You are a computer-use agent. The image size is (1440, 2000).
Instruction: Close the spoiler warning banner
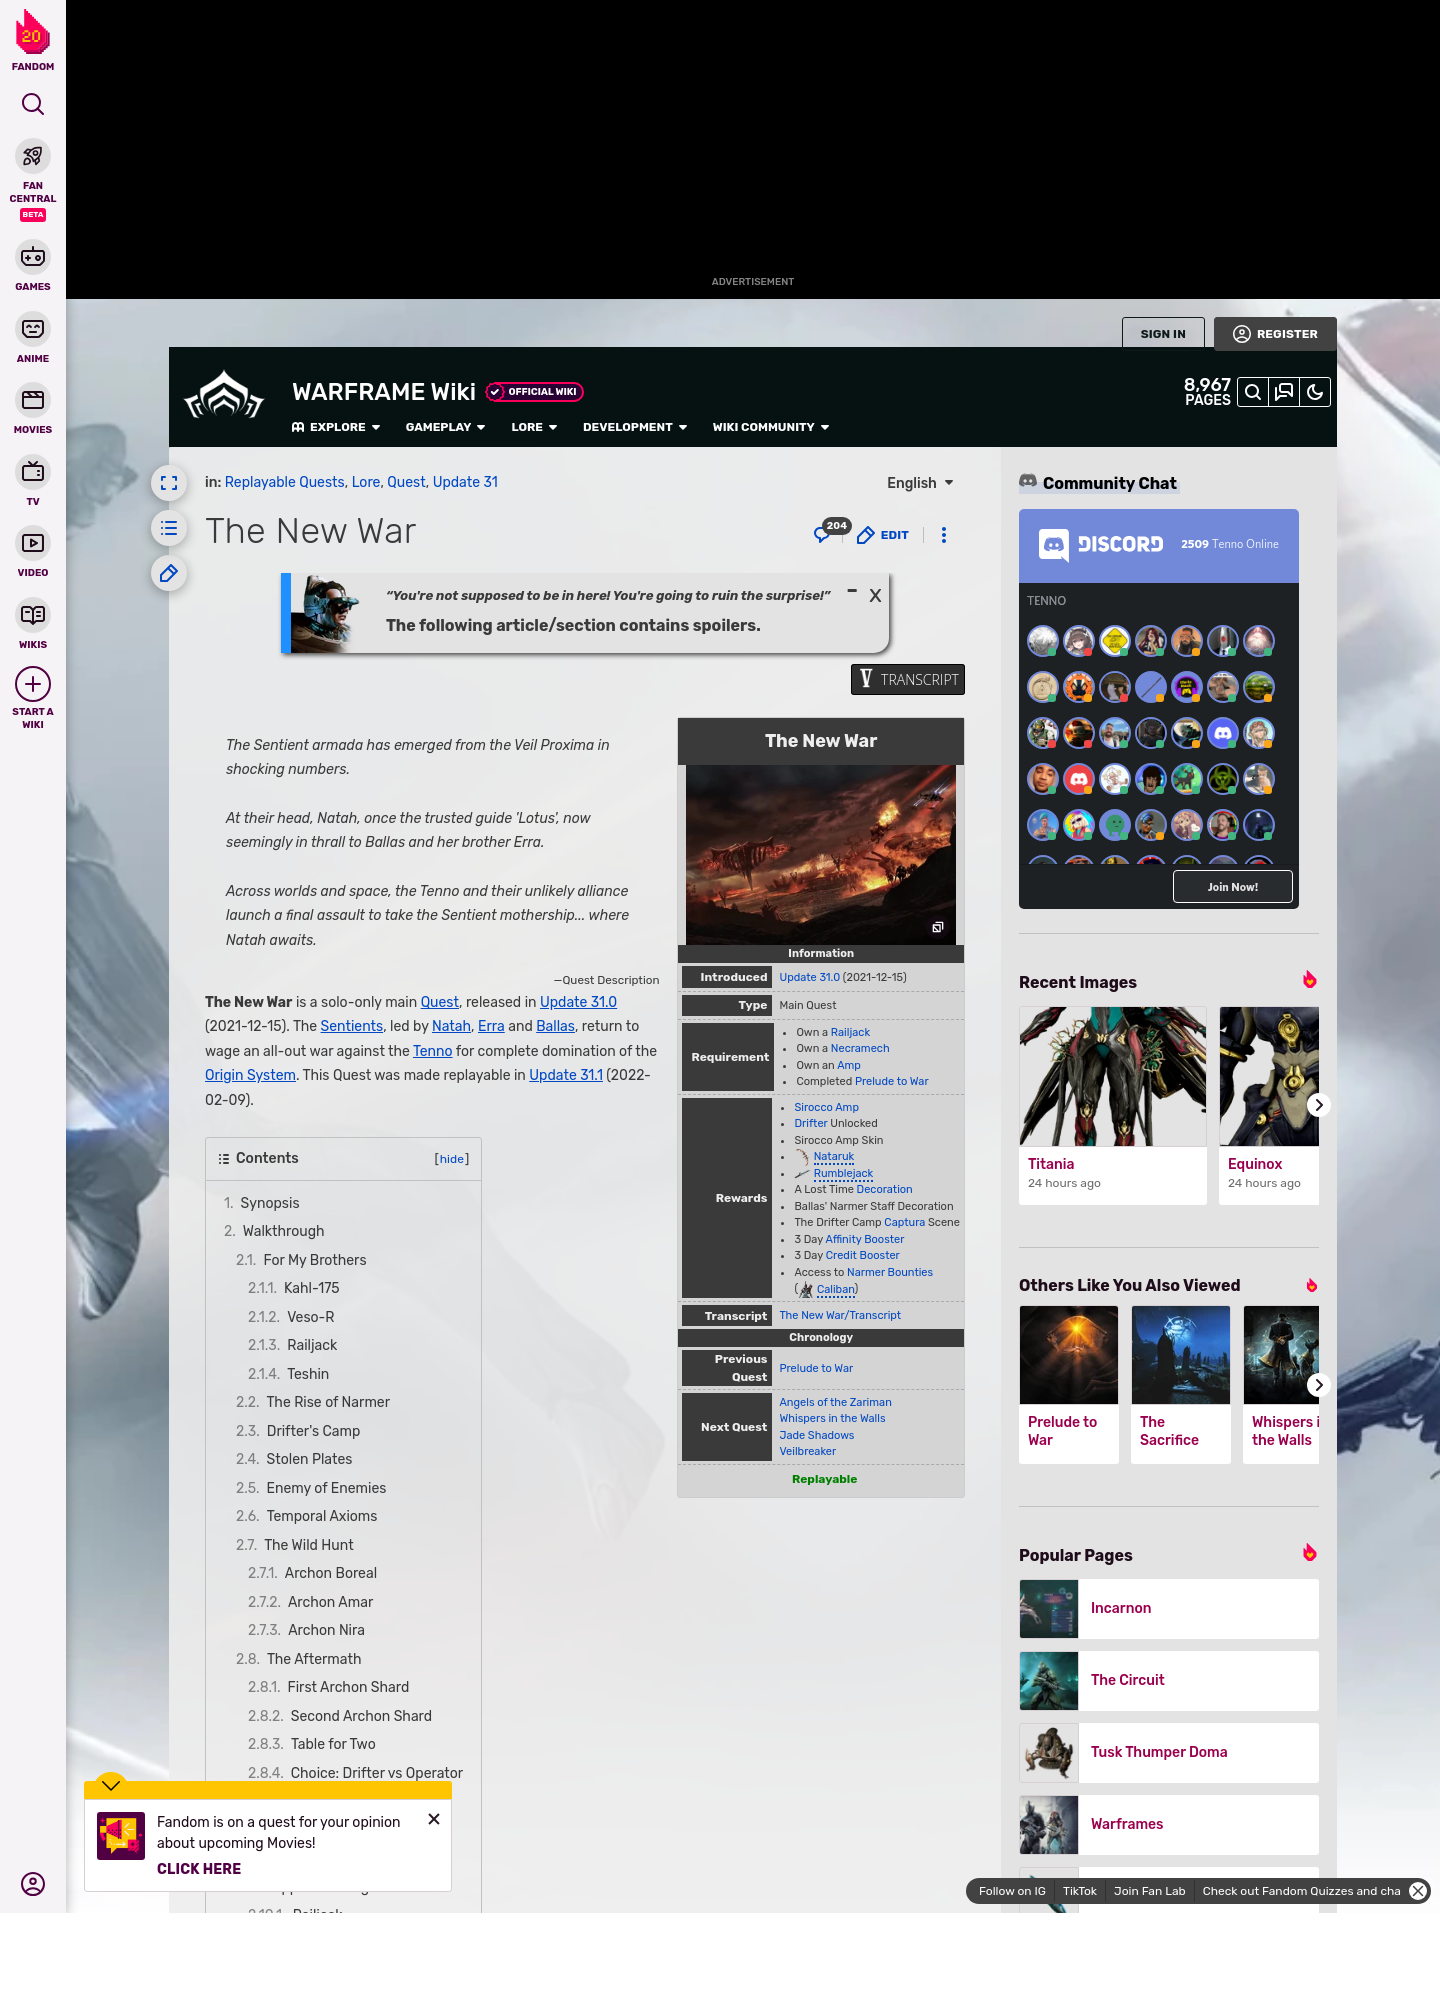coord(875,595)
